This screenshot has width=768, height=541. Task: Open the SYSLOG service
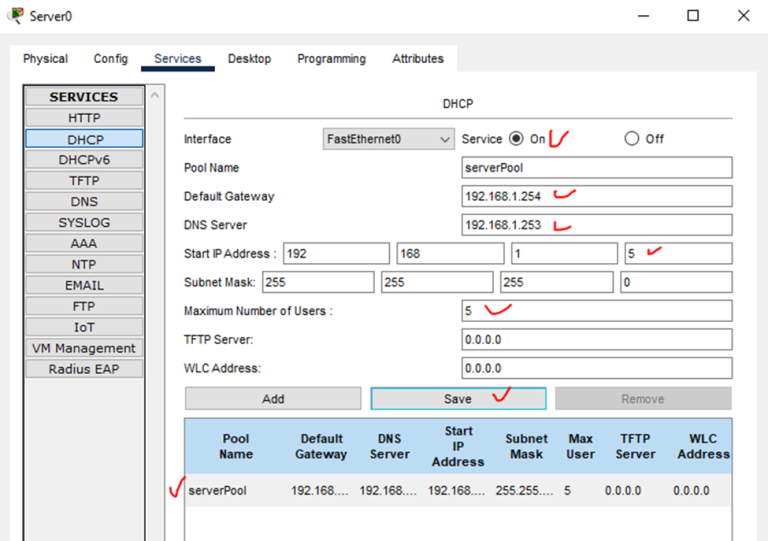point(84,223)
